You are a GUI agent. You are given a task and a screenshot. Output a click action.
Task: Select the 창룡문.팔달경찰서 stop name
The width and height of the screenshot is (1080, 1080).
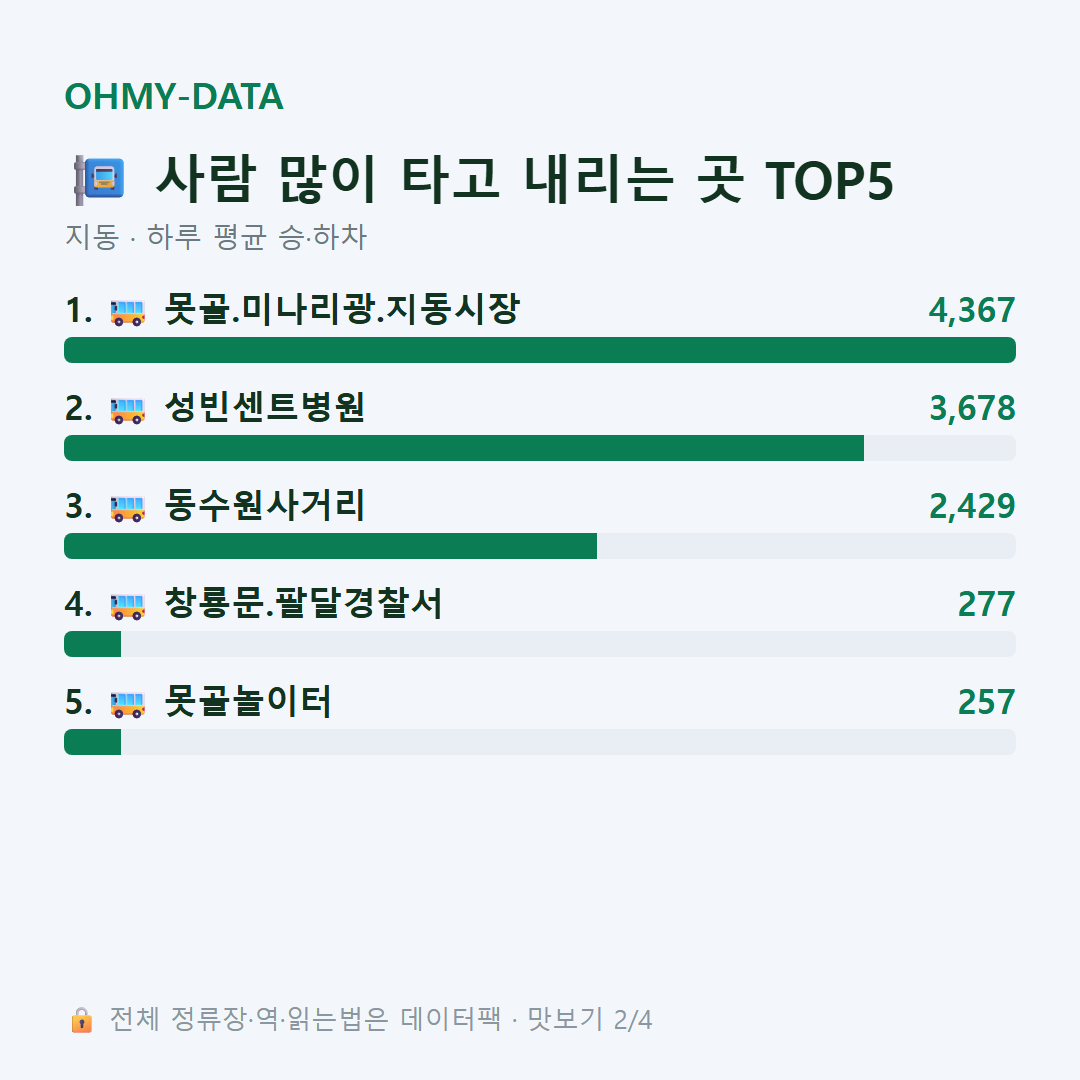pyautogui.click(x=303, y=603)
